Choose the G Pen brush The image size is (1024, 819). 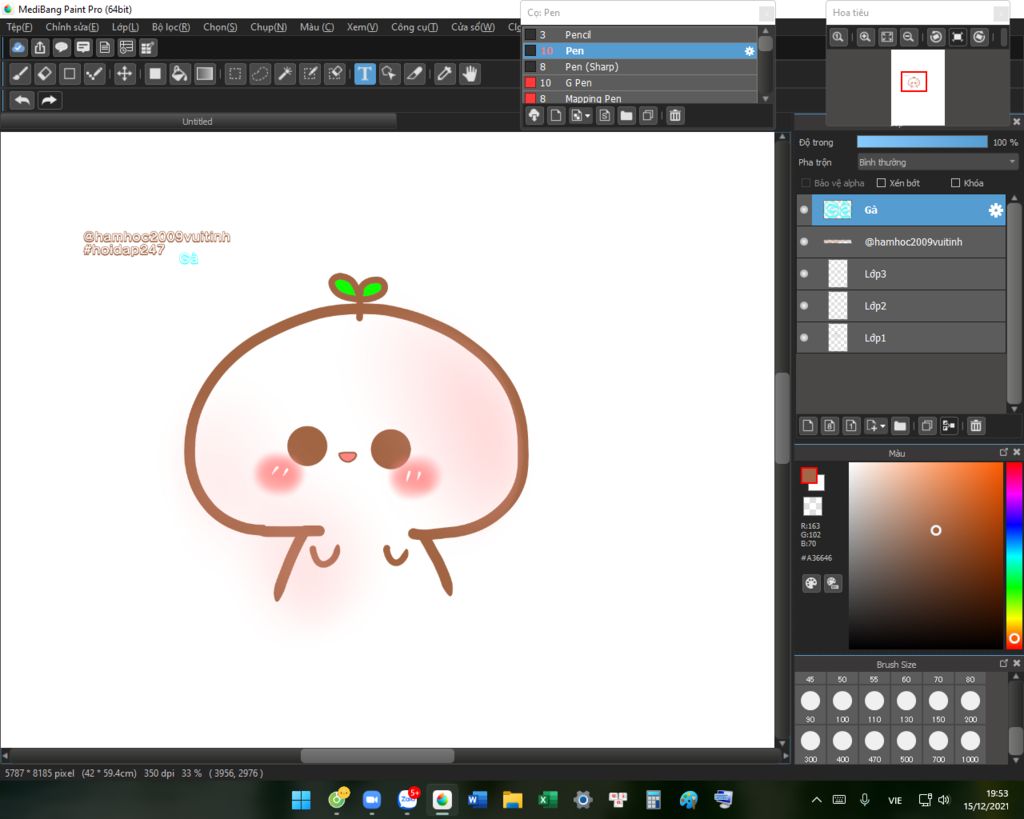pos(640,83)
